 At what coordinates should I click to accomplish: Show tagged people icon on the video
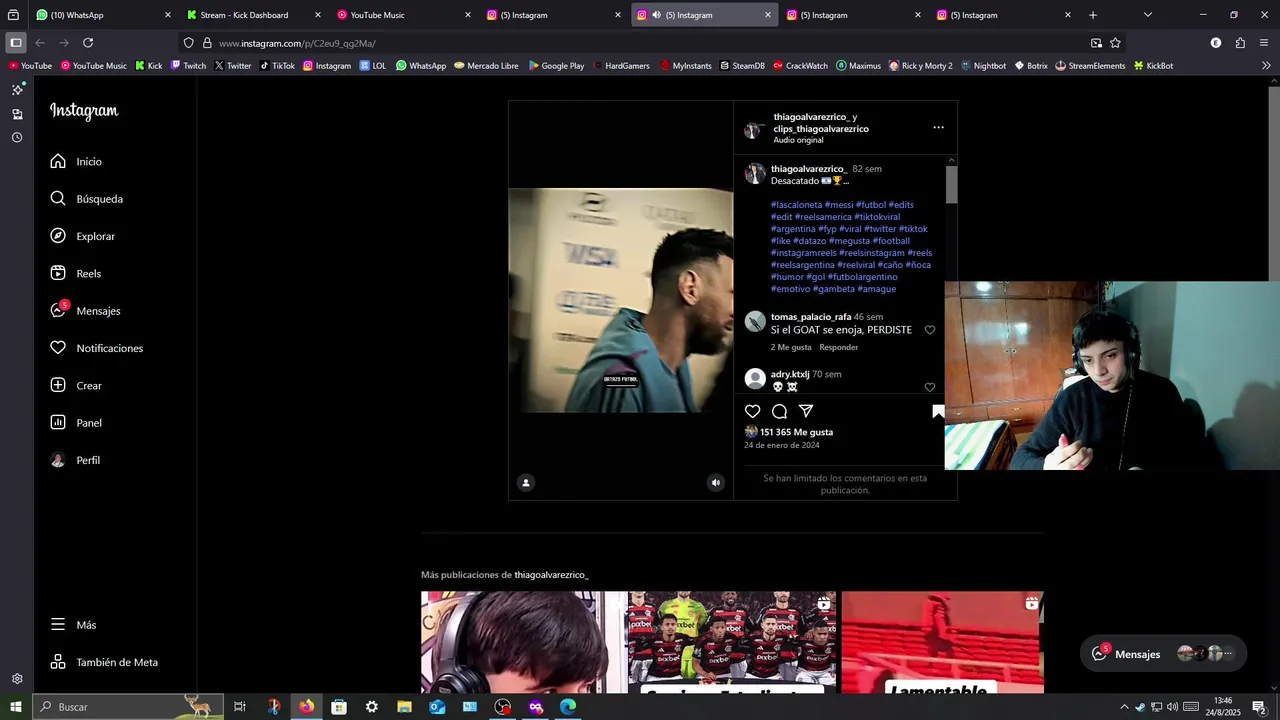click(526, 483)
